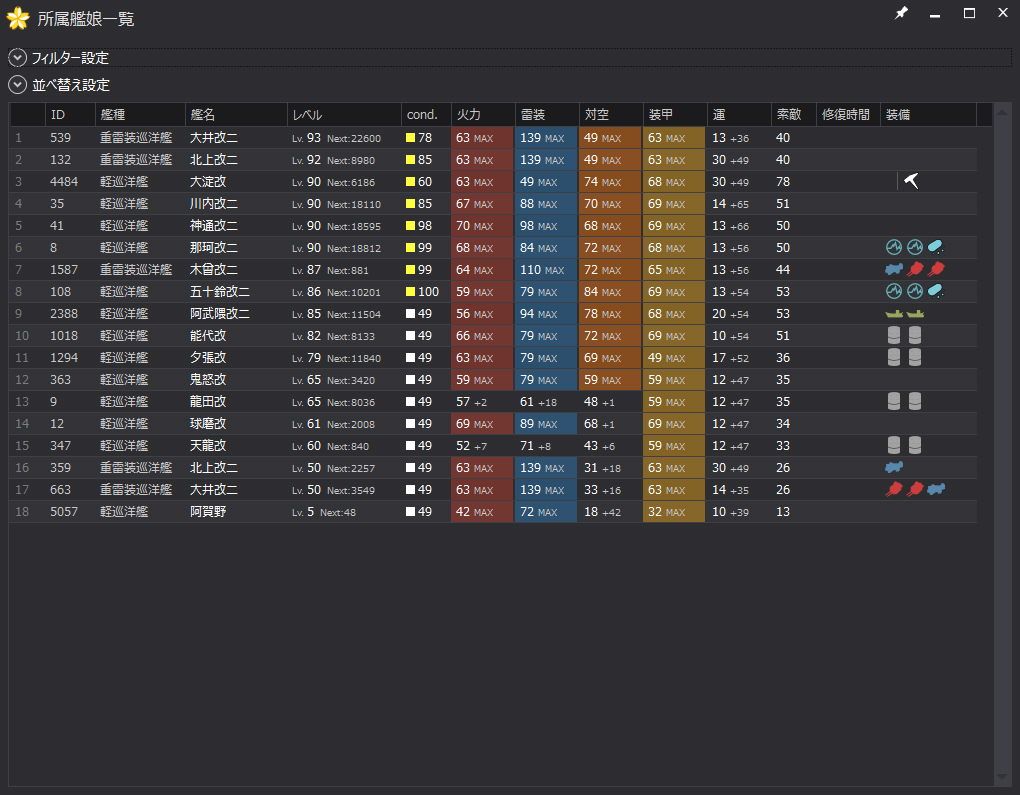Click the second drum canister icon on the 天龍改 row
1020x795 pixels.
click(915, 445)
